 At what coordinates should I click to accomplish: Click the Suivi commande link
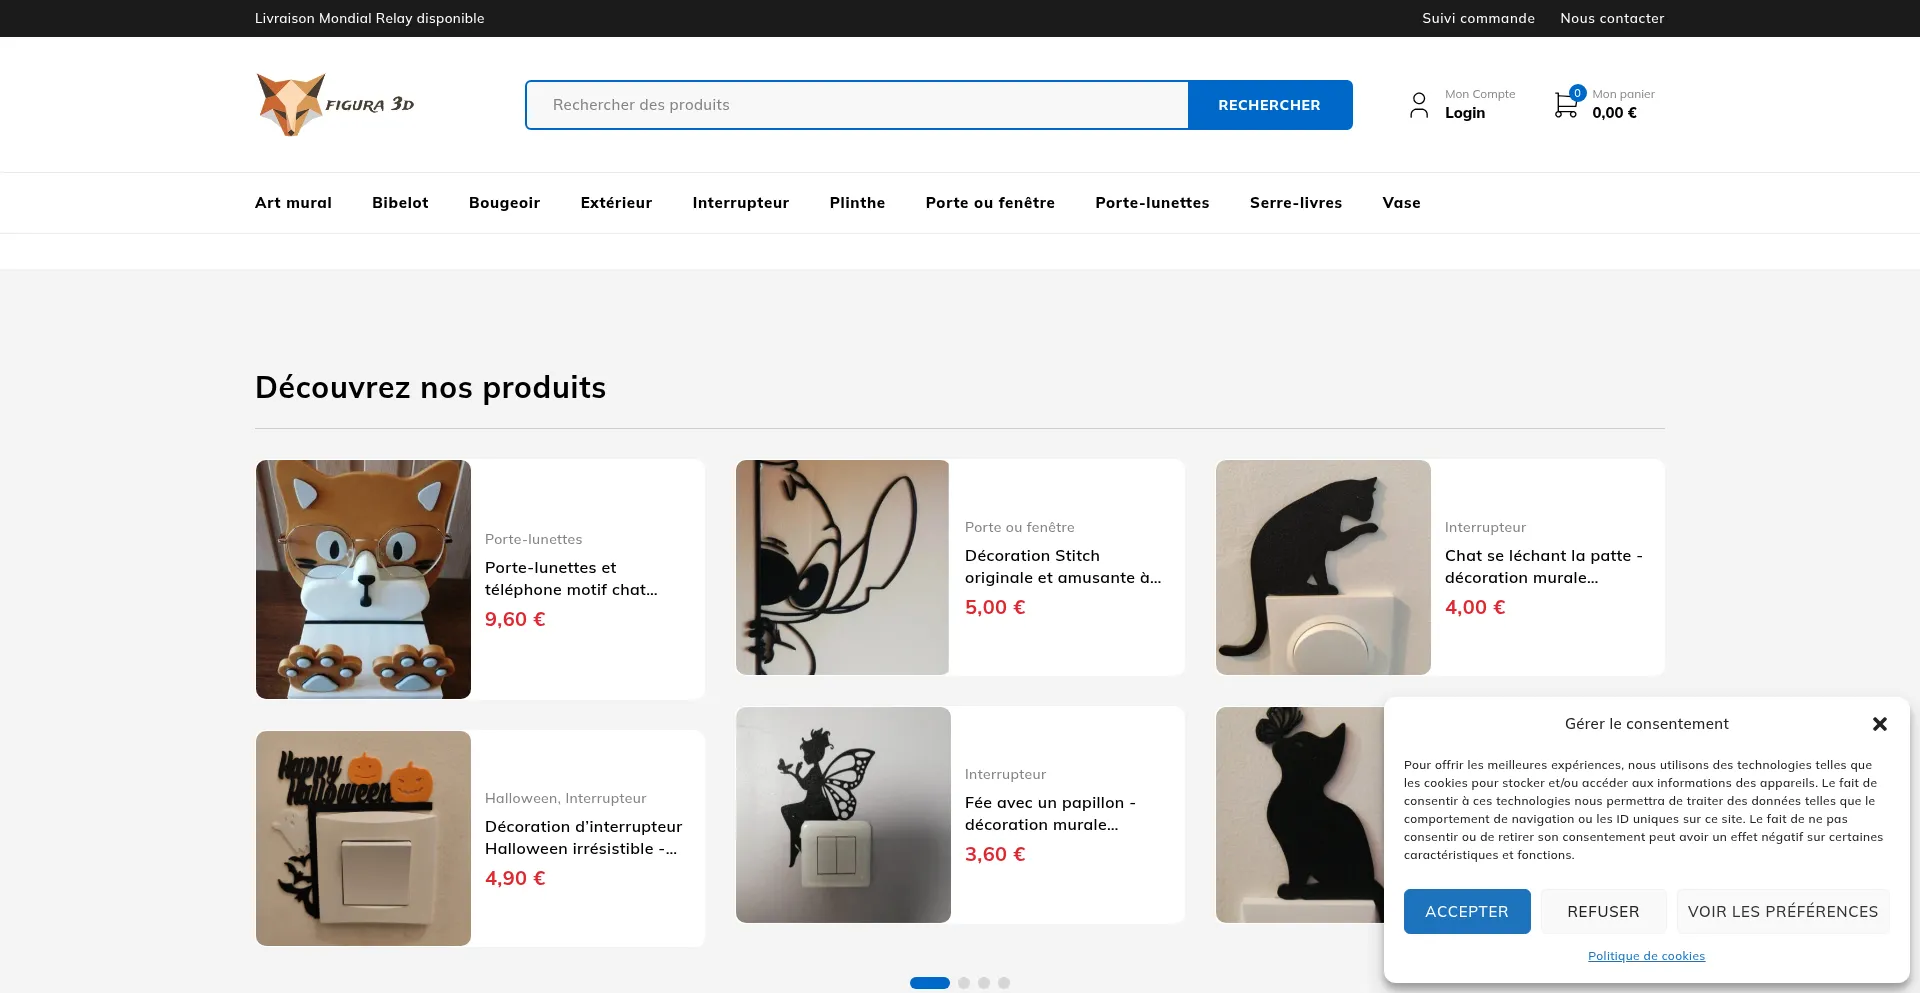click(x=1478, y=18)
